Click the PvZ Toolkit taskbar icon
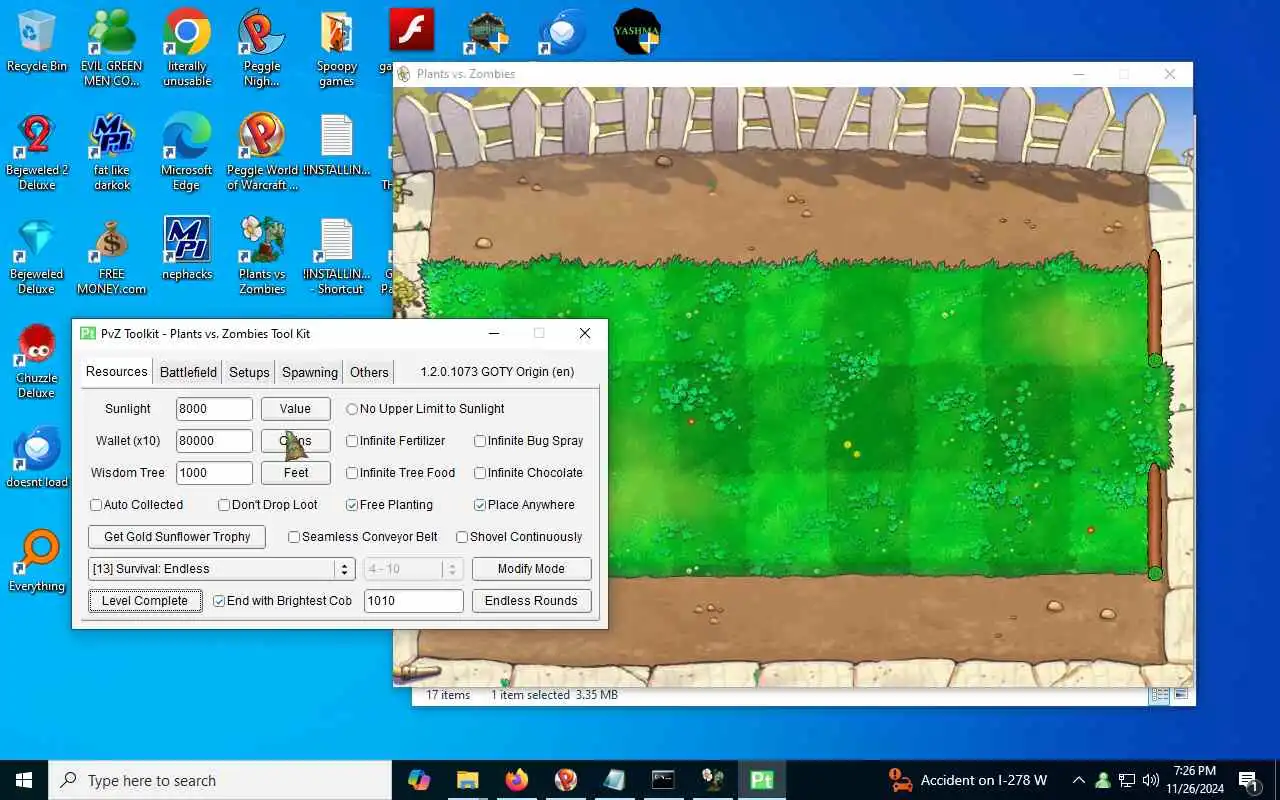Screen dimensions: 1280x800 pos(762,780)
